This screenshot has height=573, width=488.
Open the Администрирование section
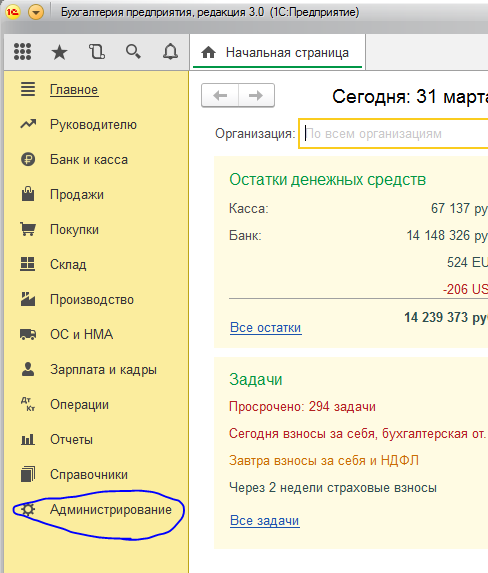(x=111, y=509)
